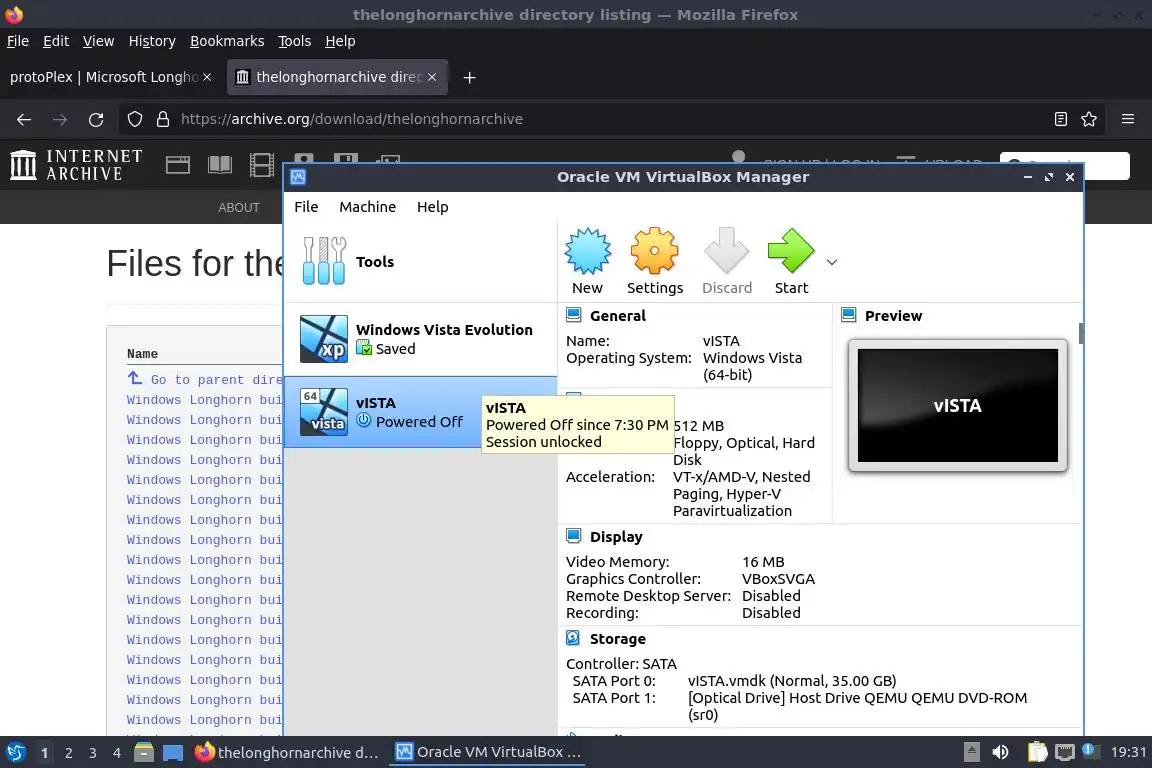The width and height of the screenshot is (1152, 768).
Task: Open Firefox View menu
Action: click(x=98, y=41)
